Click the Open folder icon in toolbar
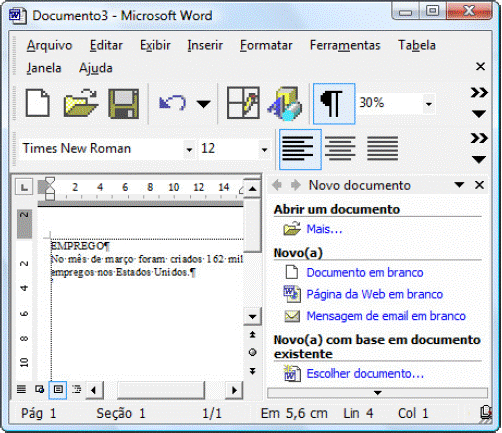 [x=81, y=103]
